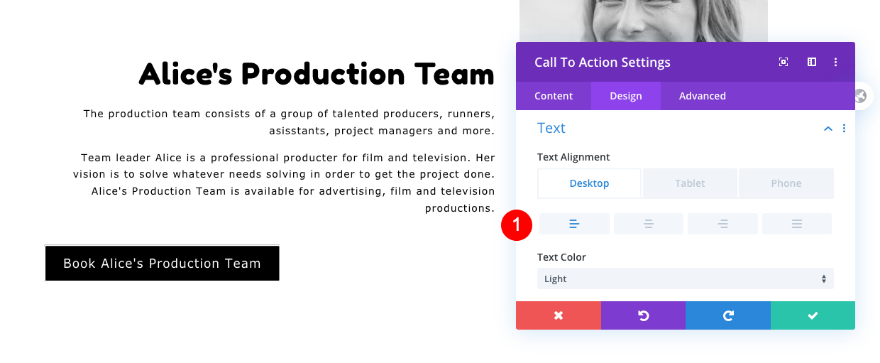Open the Text section options dots
This screenshot has width=880, height=363.
click(x=844, y=128)
